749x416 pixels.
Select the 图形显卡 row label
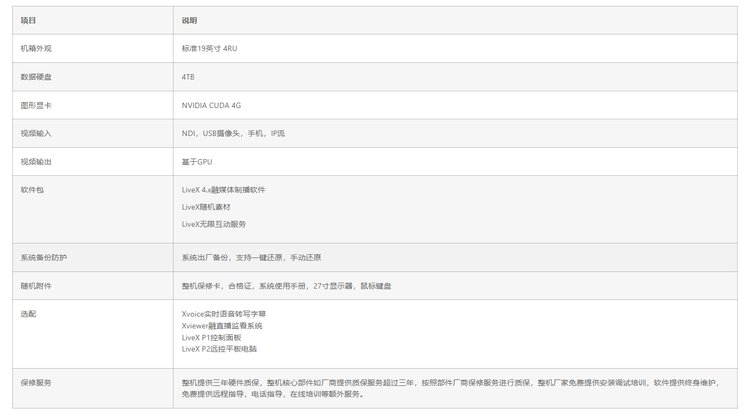(x=37, y=104)
